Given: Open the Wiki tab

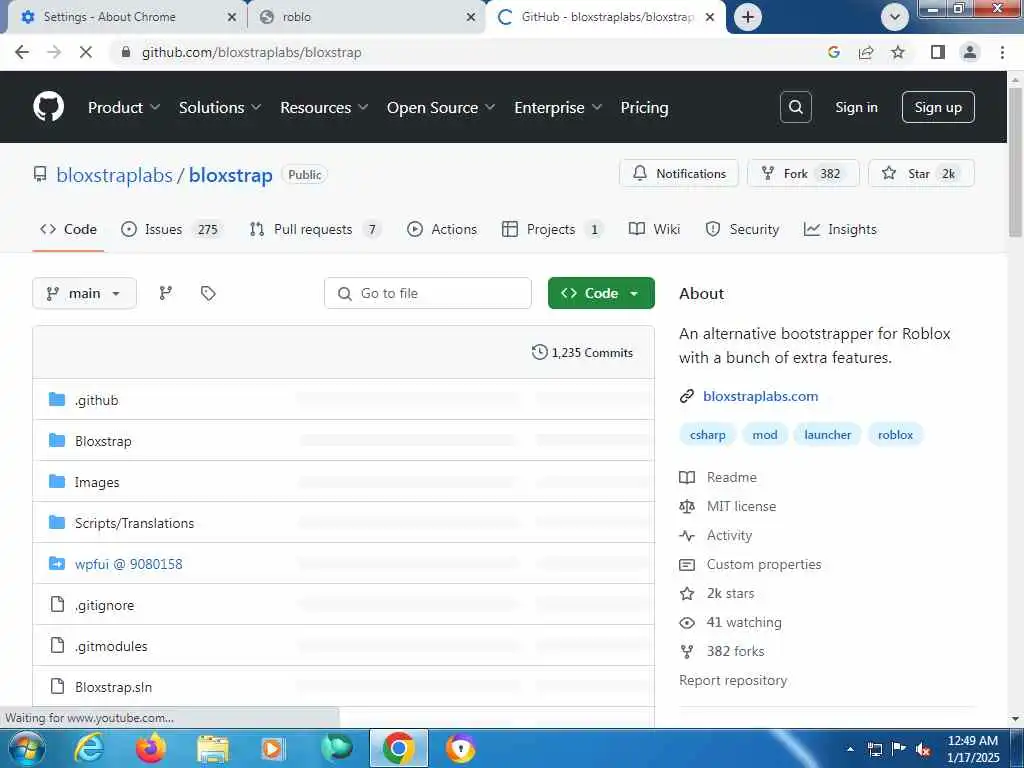Looking at the screenshot, I should pos(654,229).
